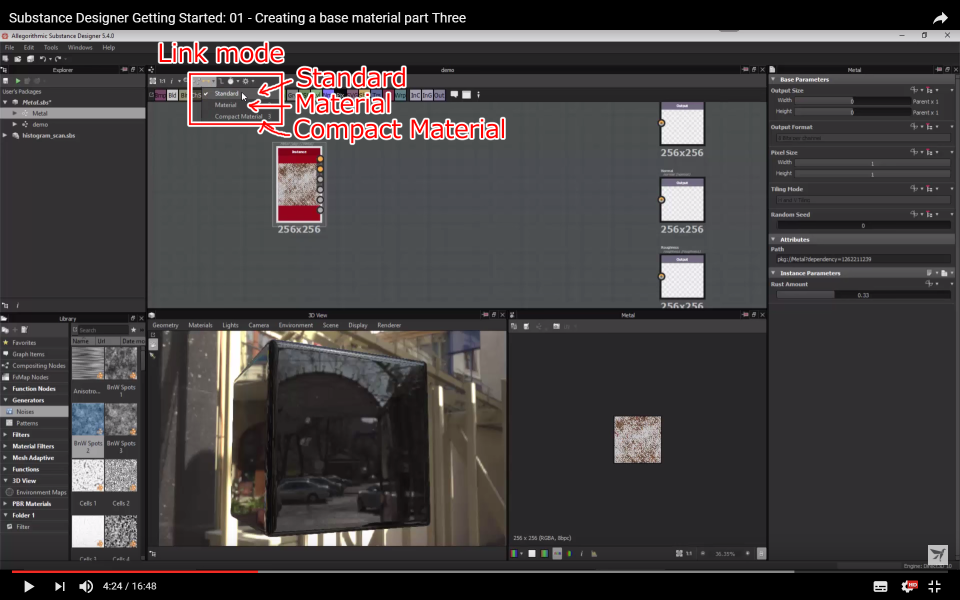Adjust the Output Size Width slider
Image resolution: width=960 pixels, height=600 pixels.
(x=852, y=101)
